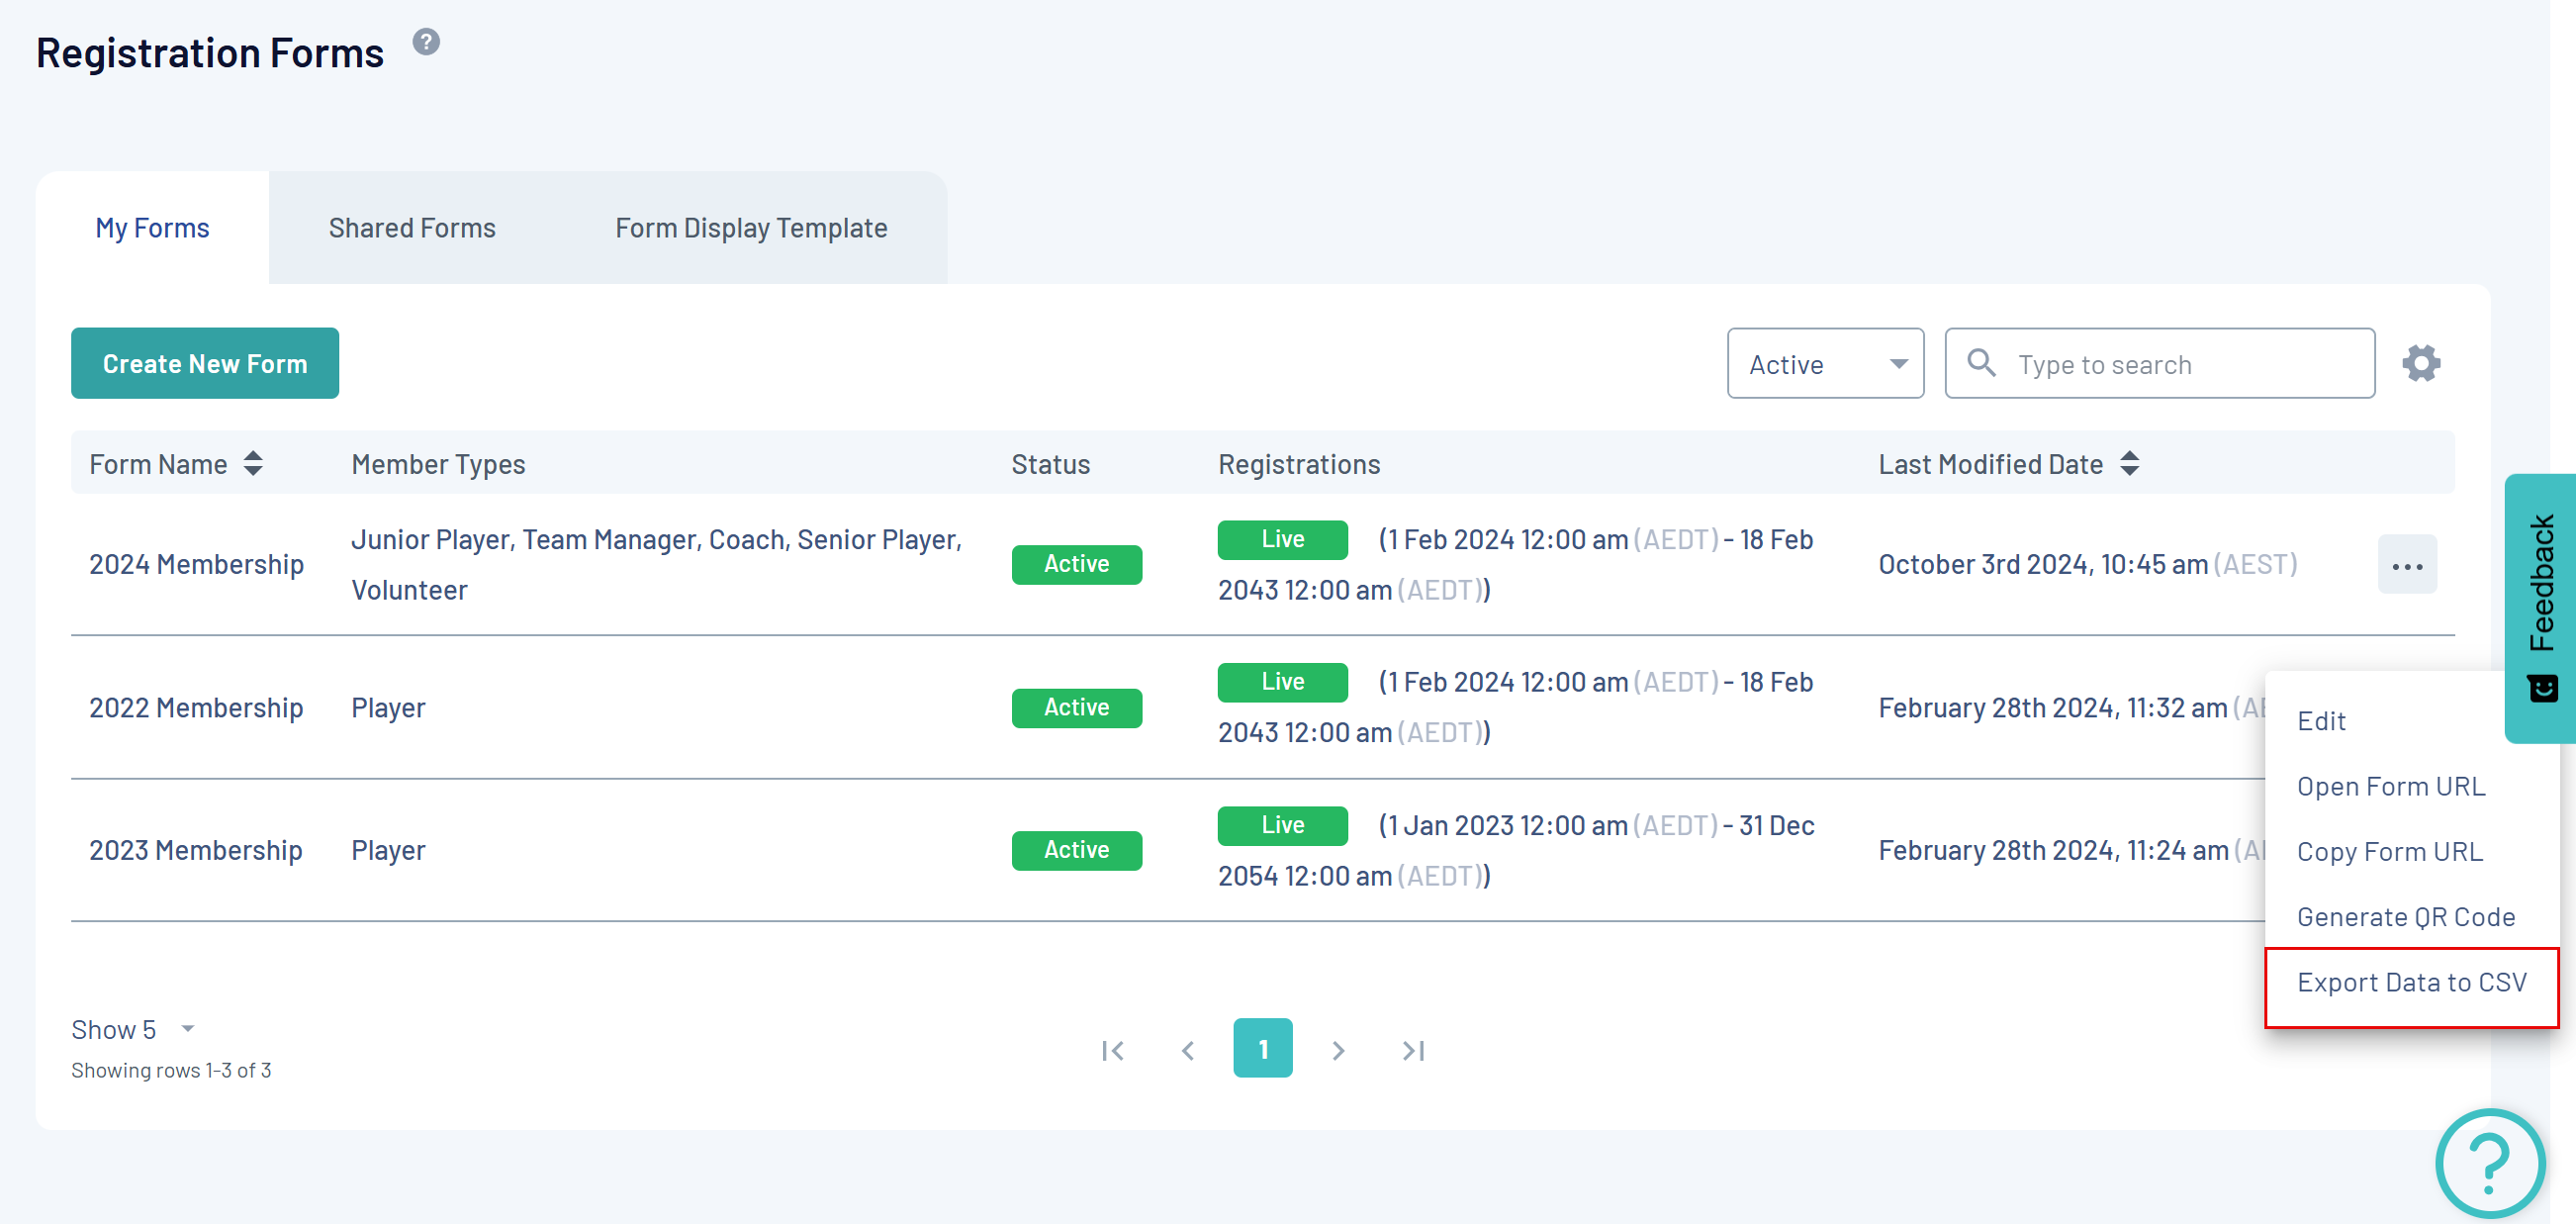Sort by Last Modified Date arrows

2130,464
